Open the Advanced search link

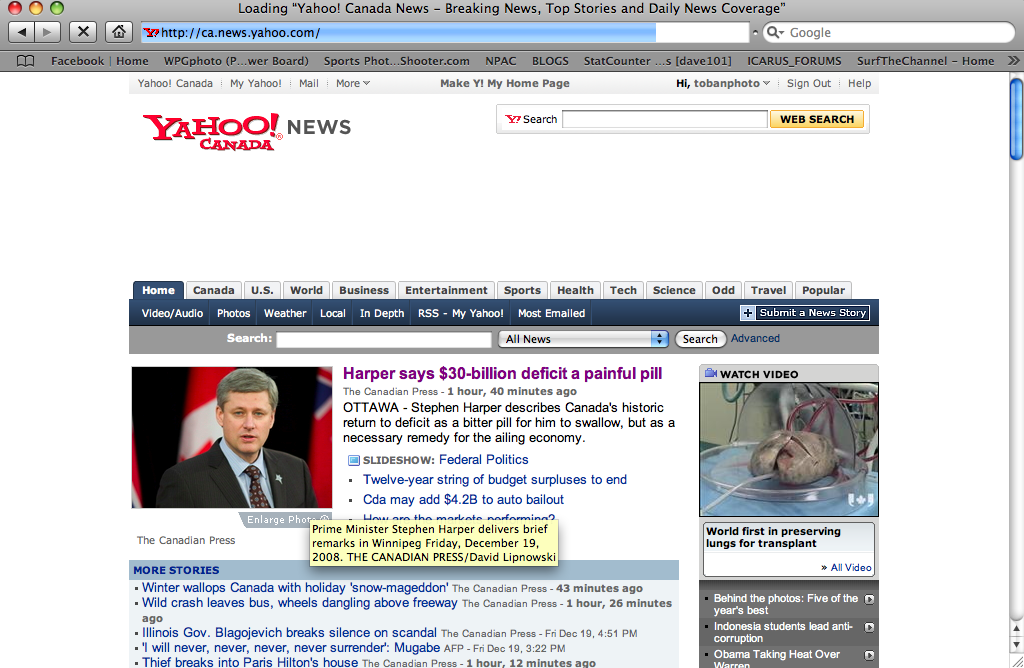755,338
